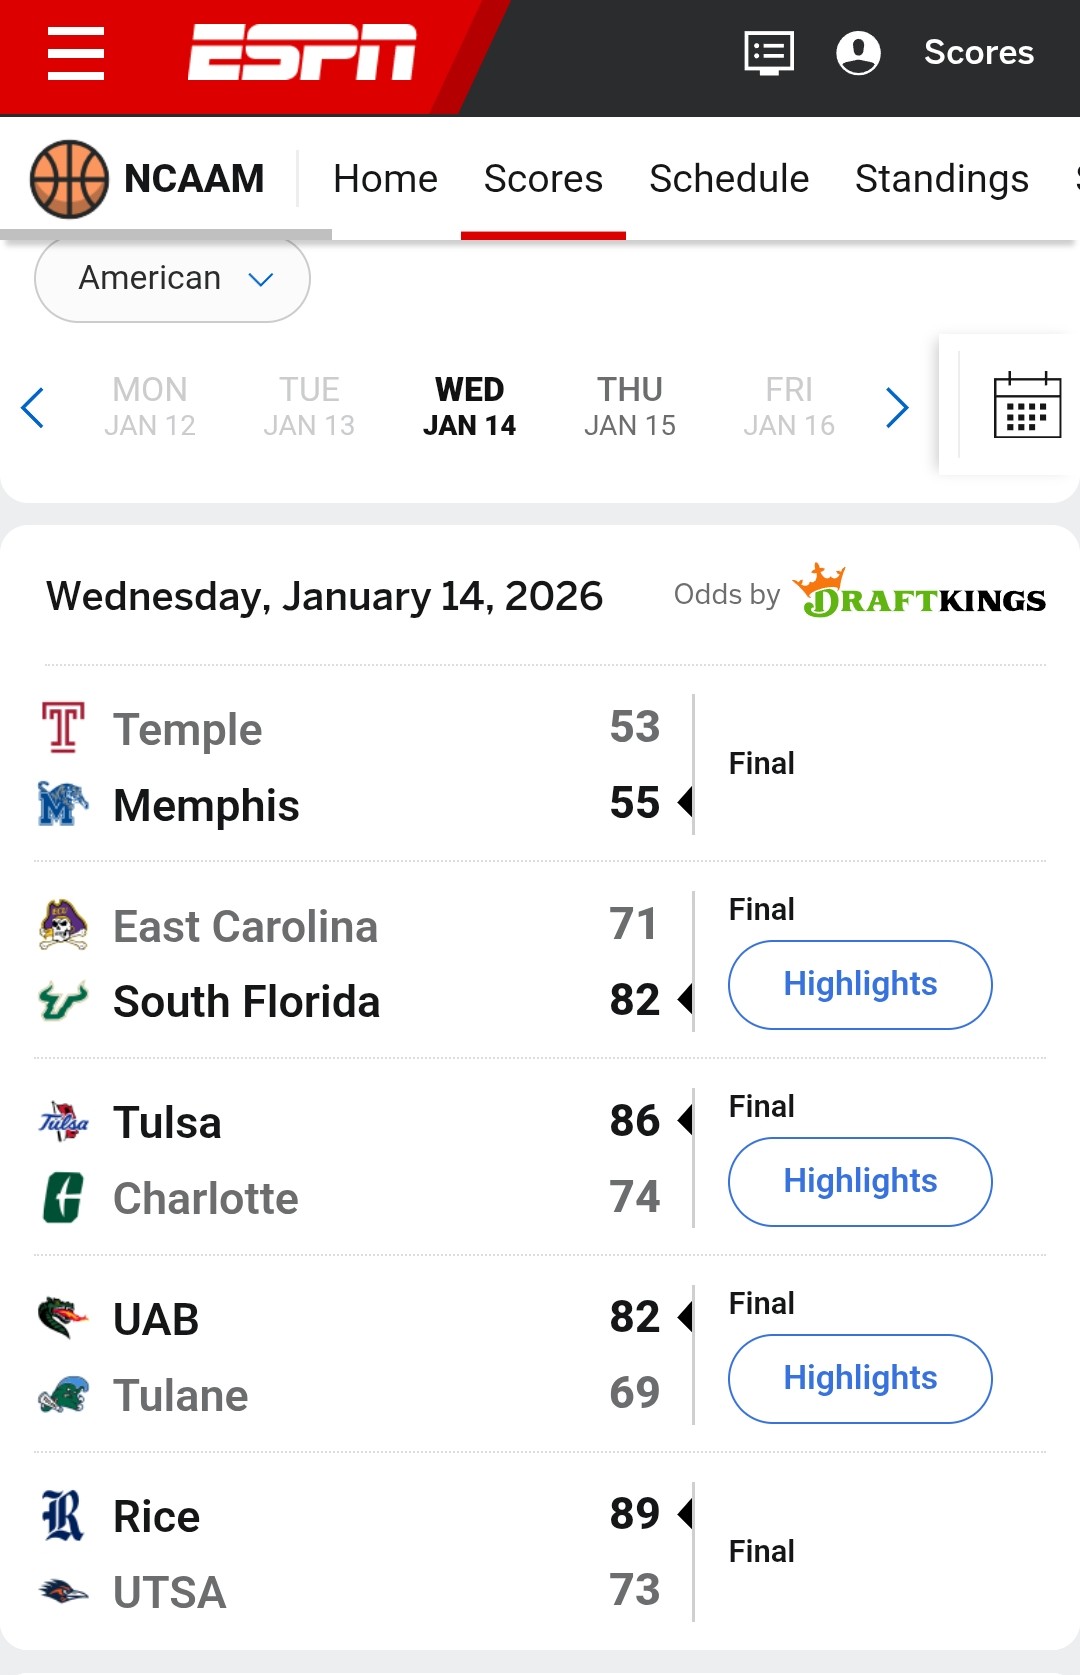The width and height of the screenshot is (1080, 1675).
Task: Click the DraftKings logo
Action: pyautogui.click(x=919, y=593)
